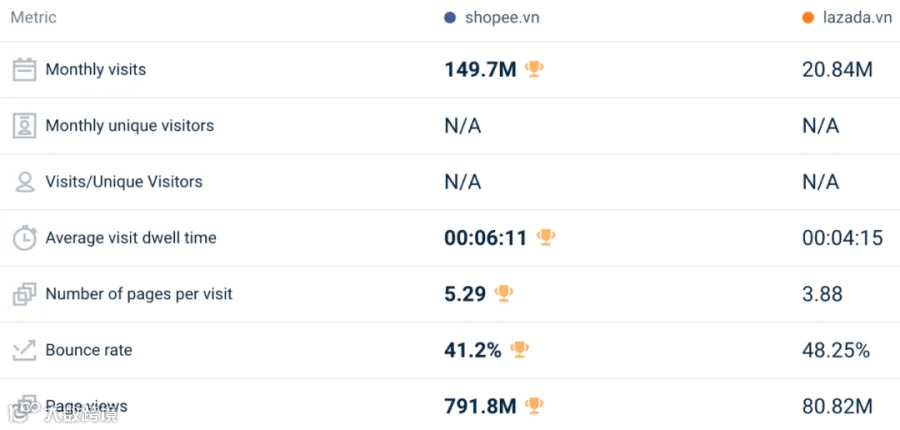Viewport: 900px width, 430px height.
Task: Click lazada.vn's N/A for Monthly unique visitors
Action: point(821,126)
